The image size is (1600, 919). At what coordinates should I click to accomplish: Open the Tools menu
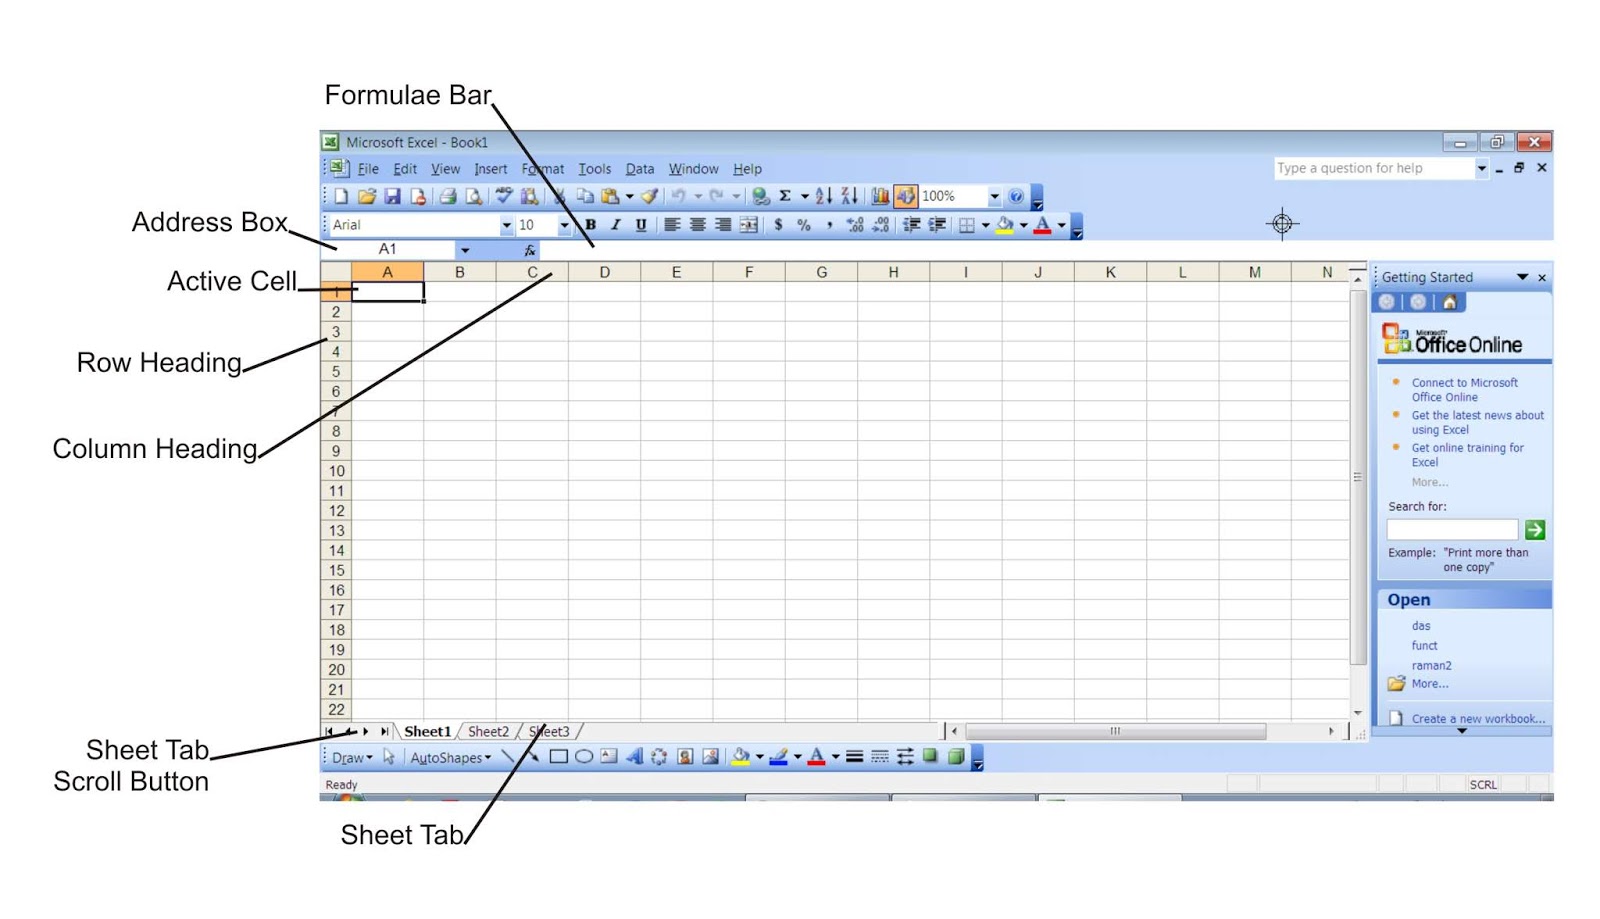pos(595,169)
